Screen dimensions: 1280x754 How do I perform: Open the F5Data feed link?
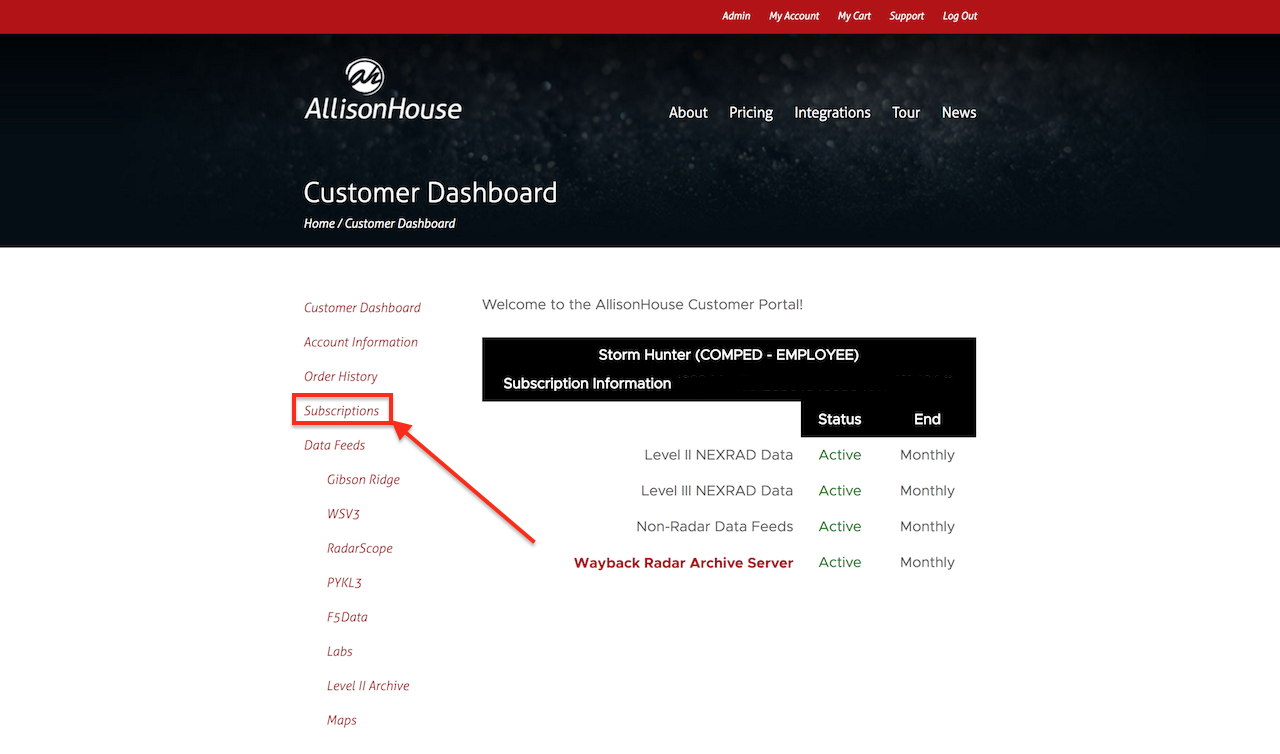tap(347, 617)
